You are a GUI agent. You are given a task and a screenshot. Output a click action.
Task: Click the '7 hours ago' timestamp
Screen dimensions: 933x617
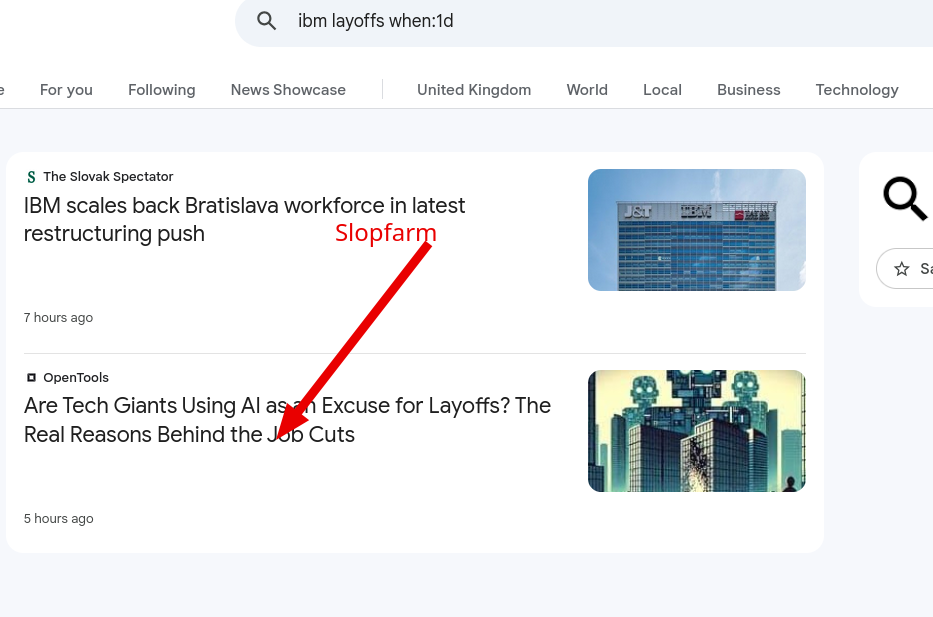point(58,318)
